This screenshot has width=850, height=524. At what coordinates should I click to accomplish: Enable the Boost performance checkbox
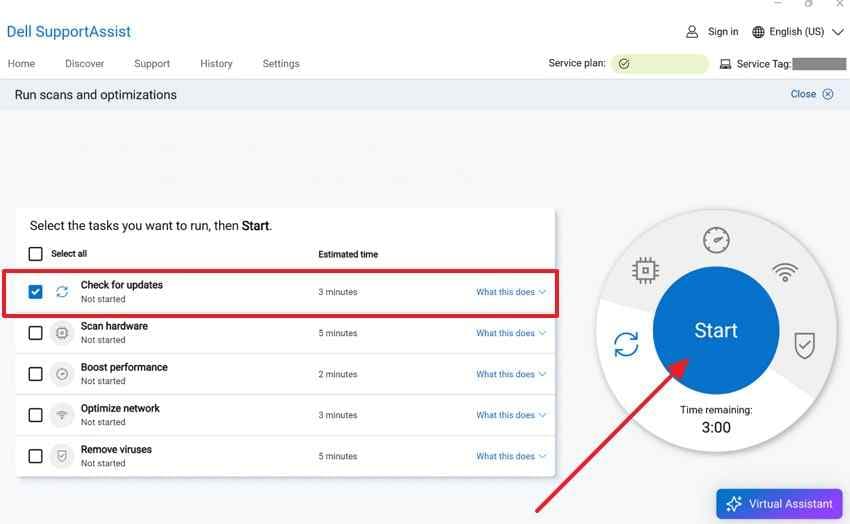35,374
